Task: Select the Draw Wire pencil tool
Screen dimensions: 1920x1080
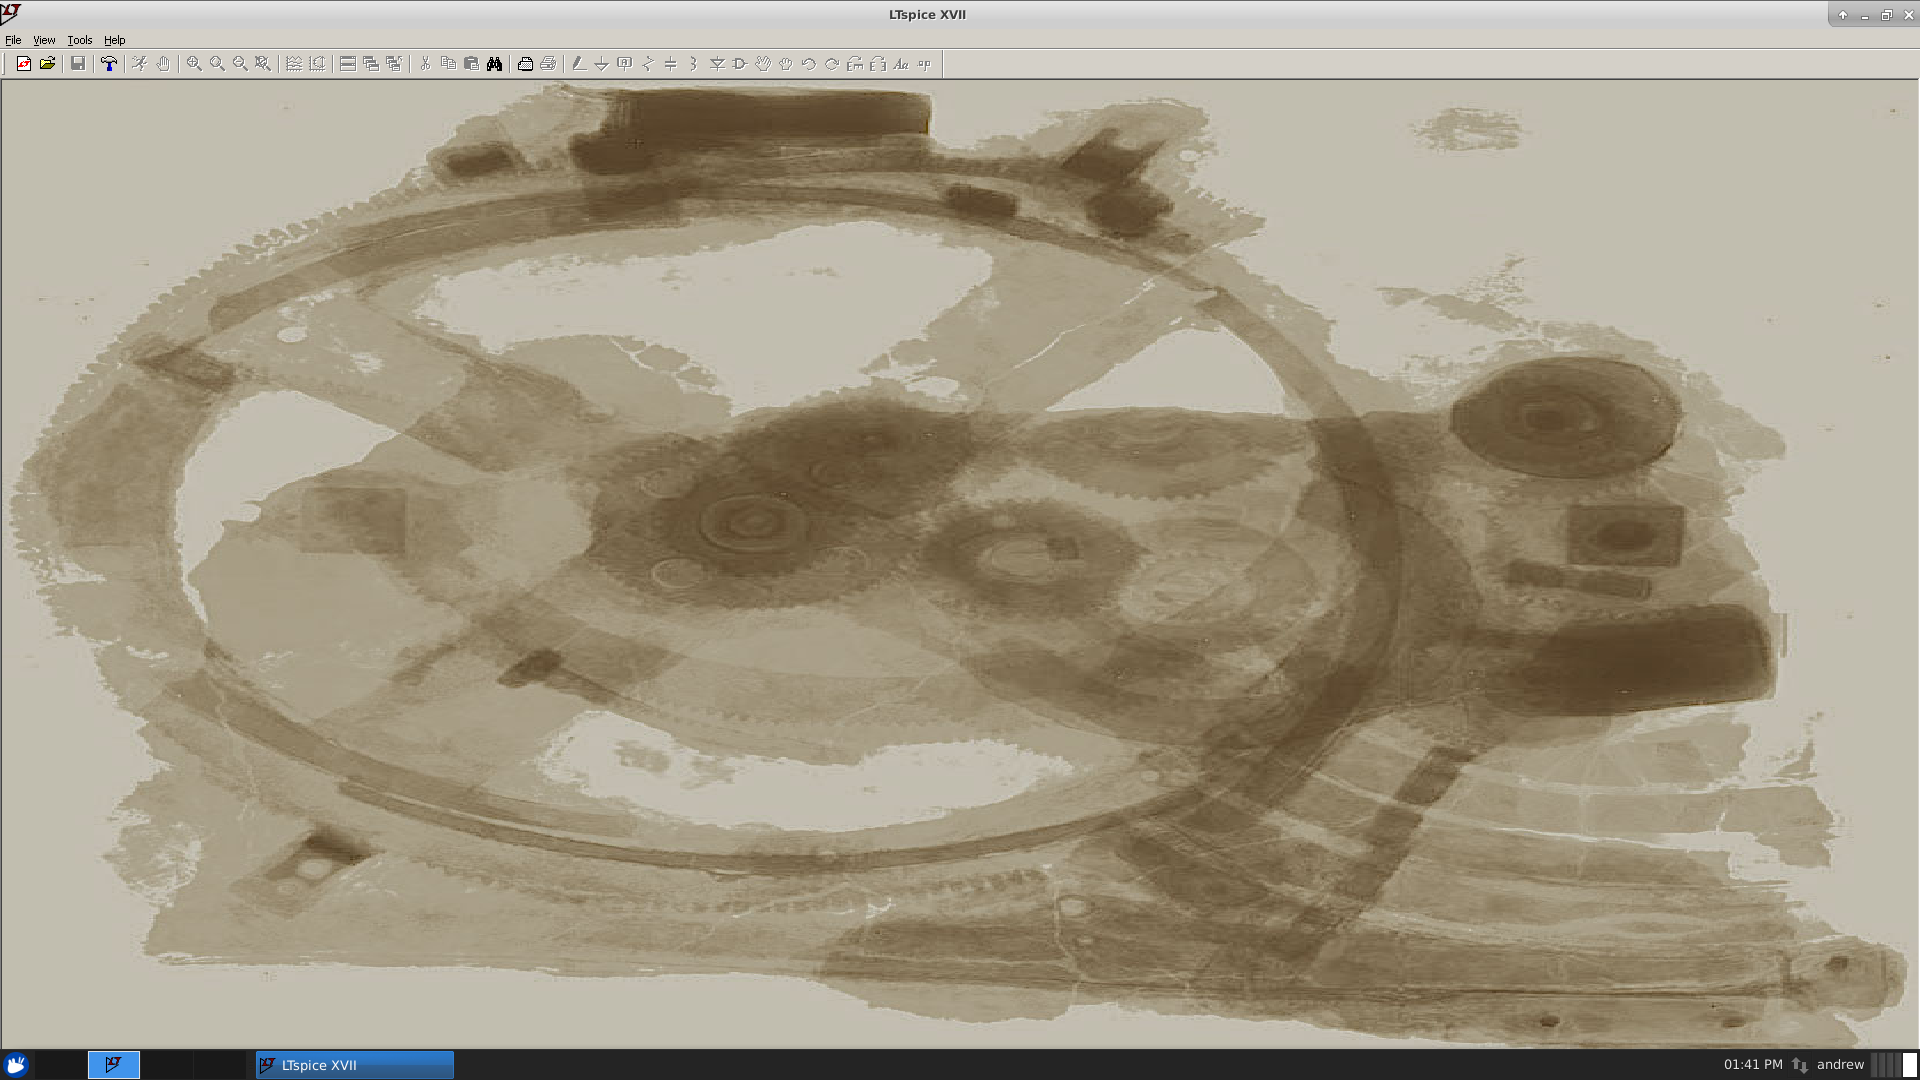Action: pos(579,64)
